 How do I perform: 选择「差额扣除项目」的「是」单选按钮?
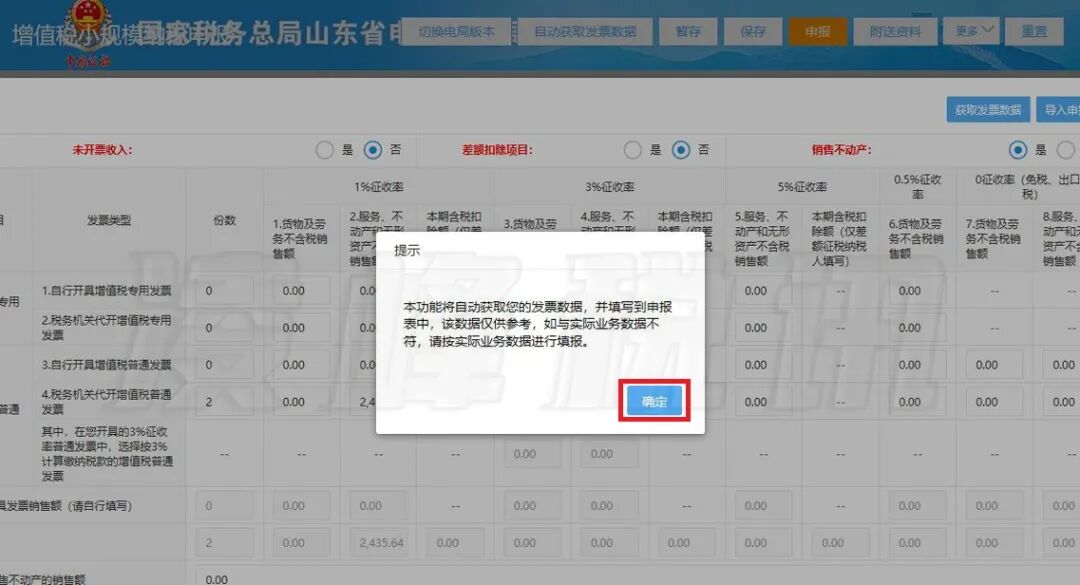point(631,148)
